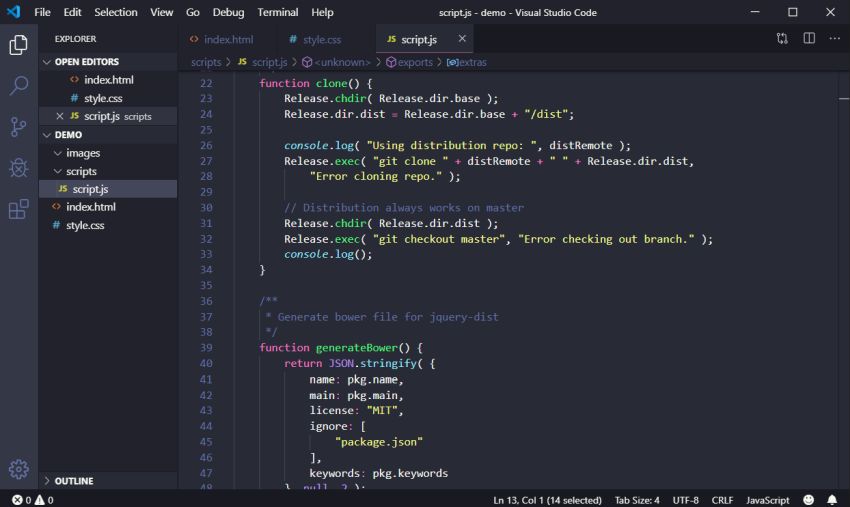Open the Terminal menu
Image resolution: width=850 pixels, height=507 pixels.
[x=277, y=12]
